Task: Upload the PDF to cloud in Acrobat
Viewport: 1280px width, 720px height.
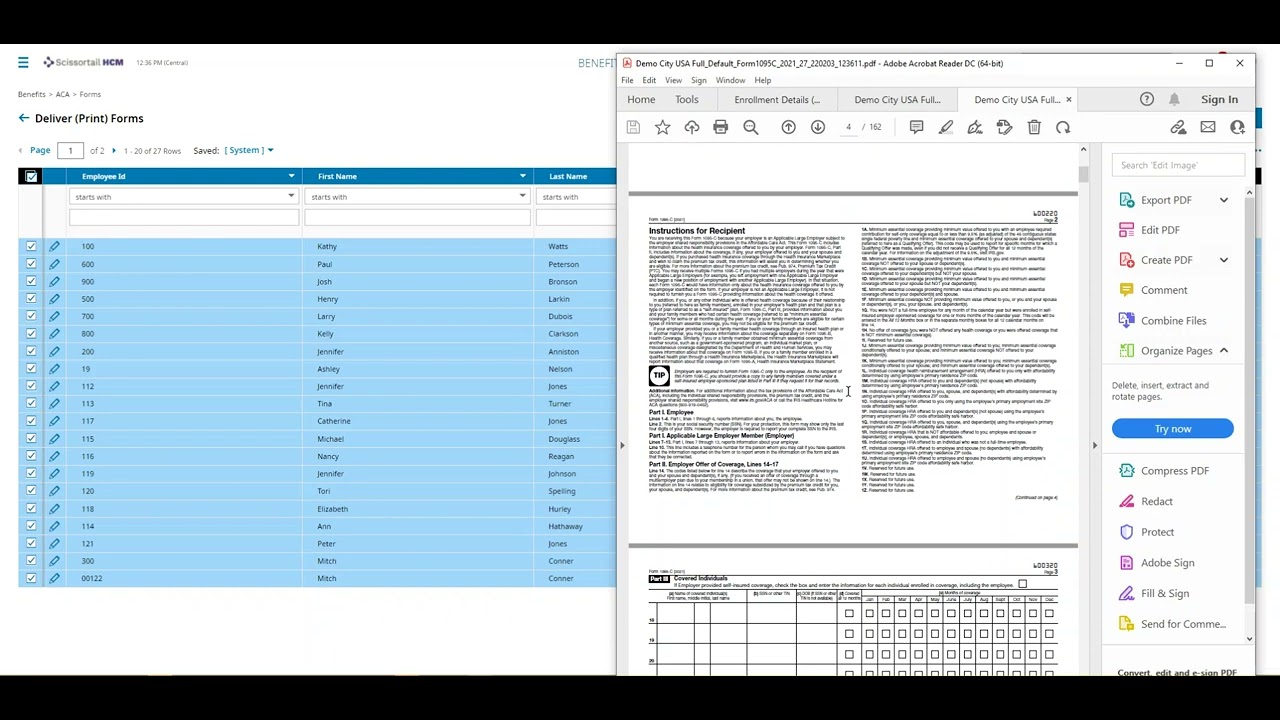Action: point(692,127)
